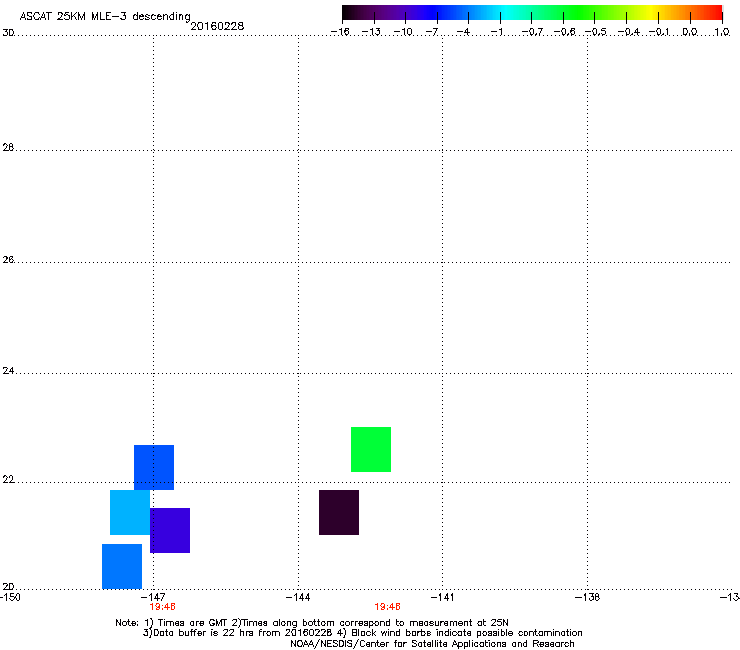Click the rainbow color scale bar

click(x=532, y=13)
